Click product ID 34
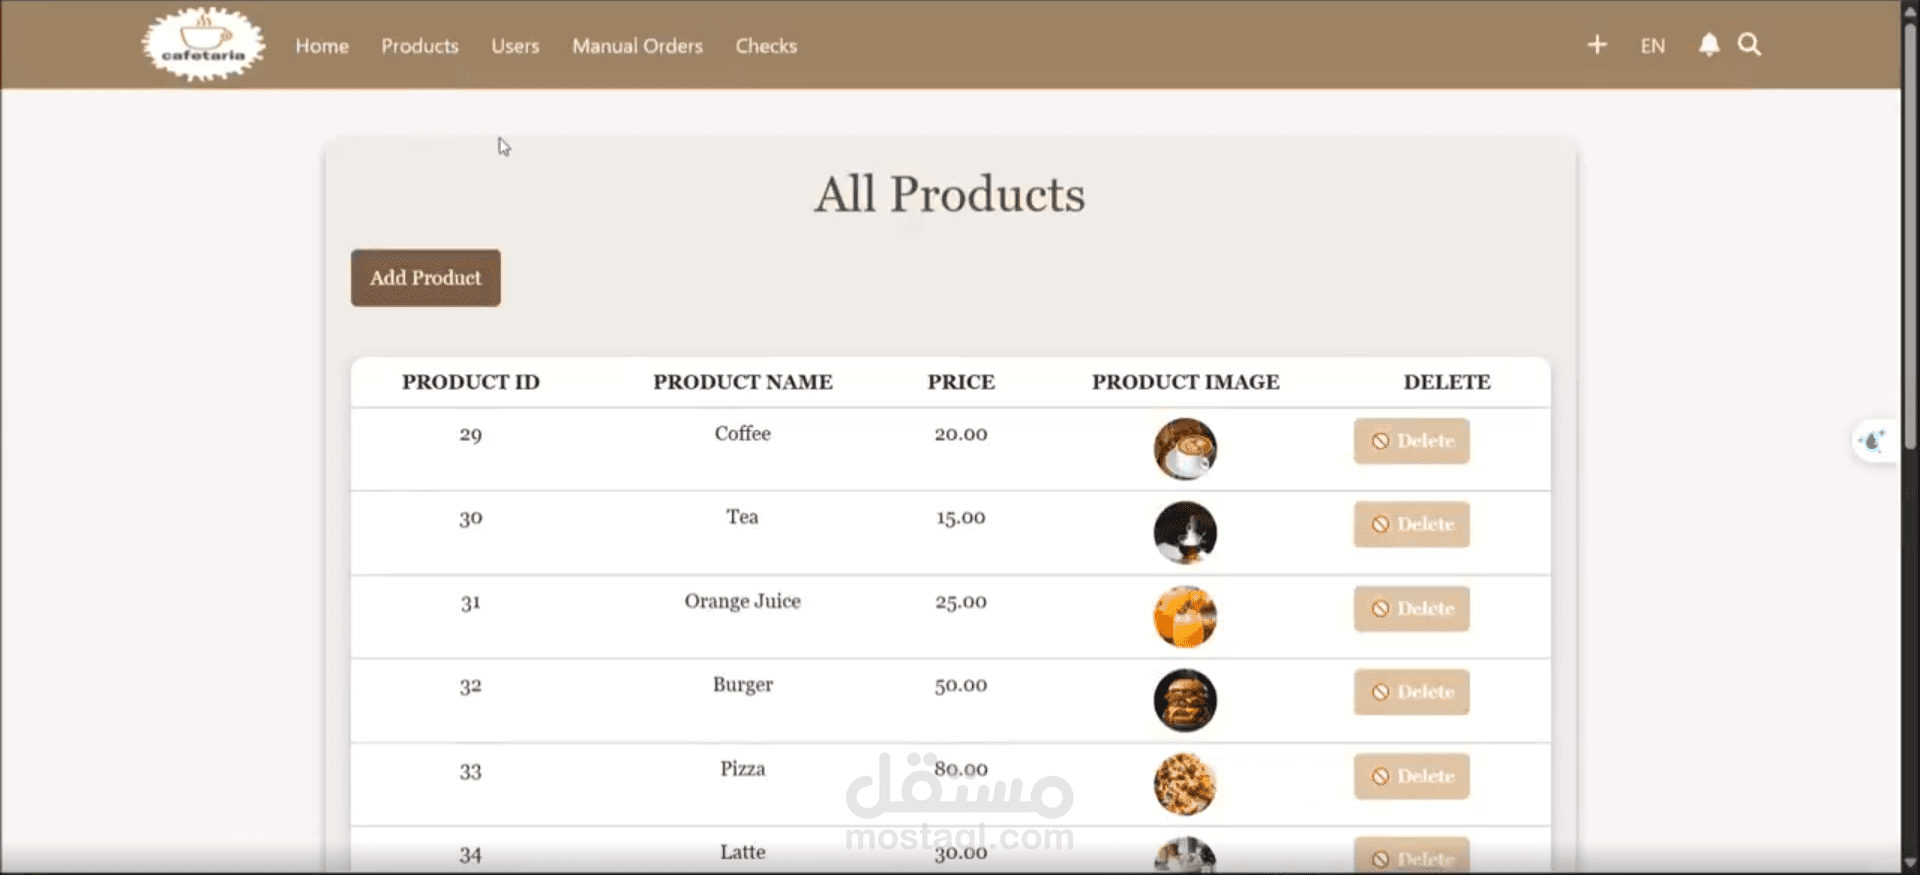 click(x=471, y=856)
